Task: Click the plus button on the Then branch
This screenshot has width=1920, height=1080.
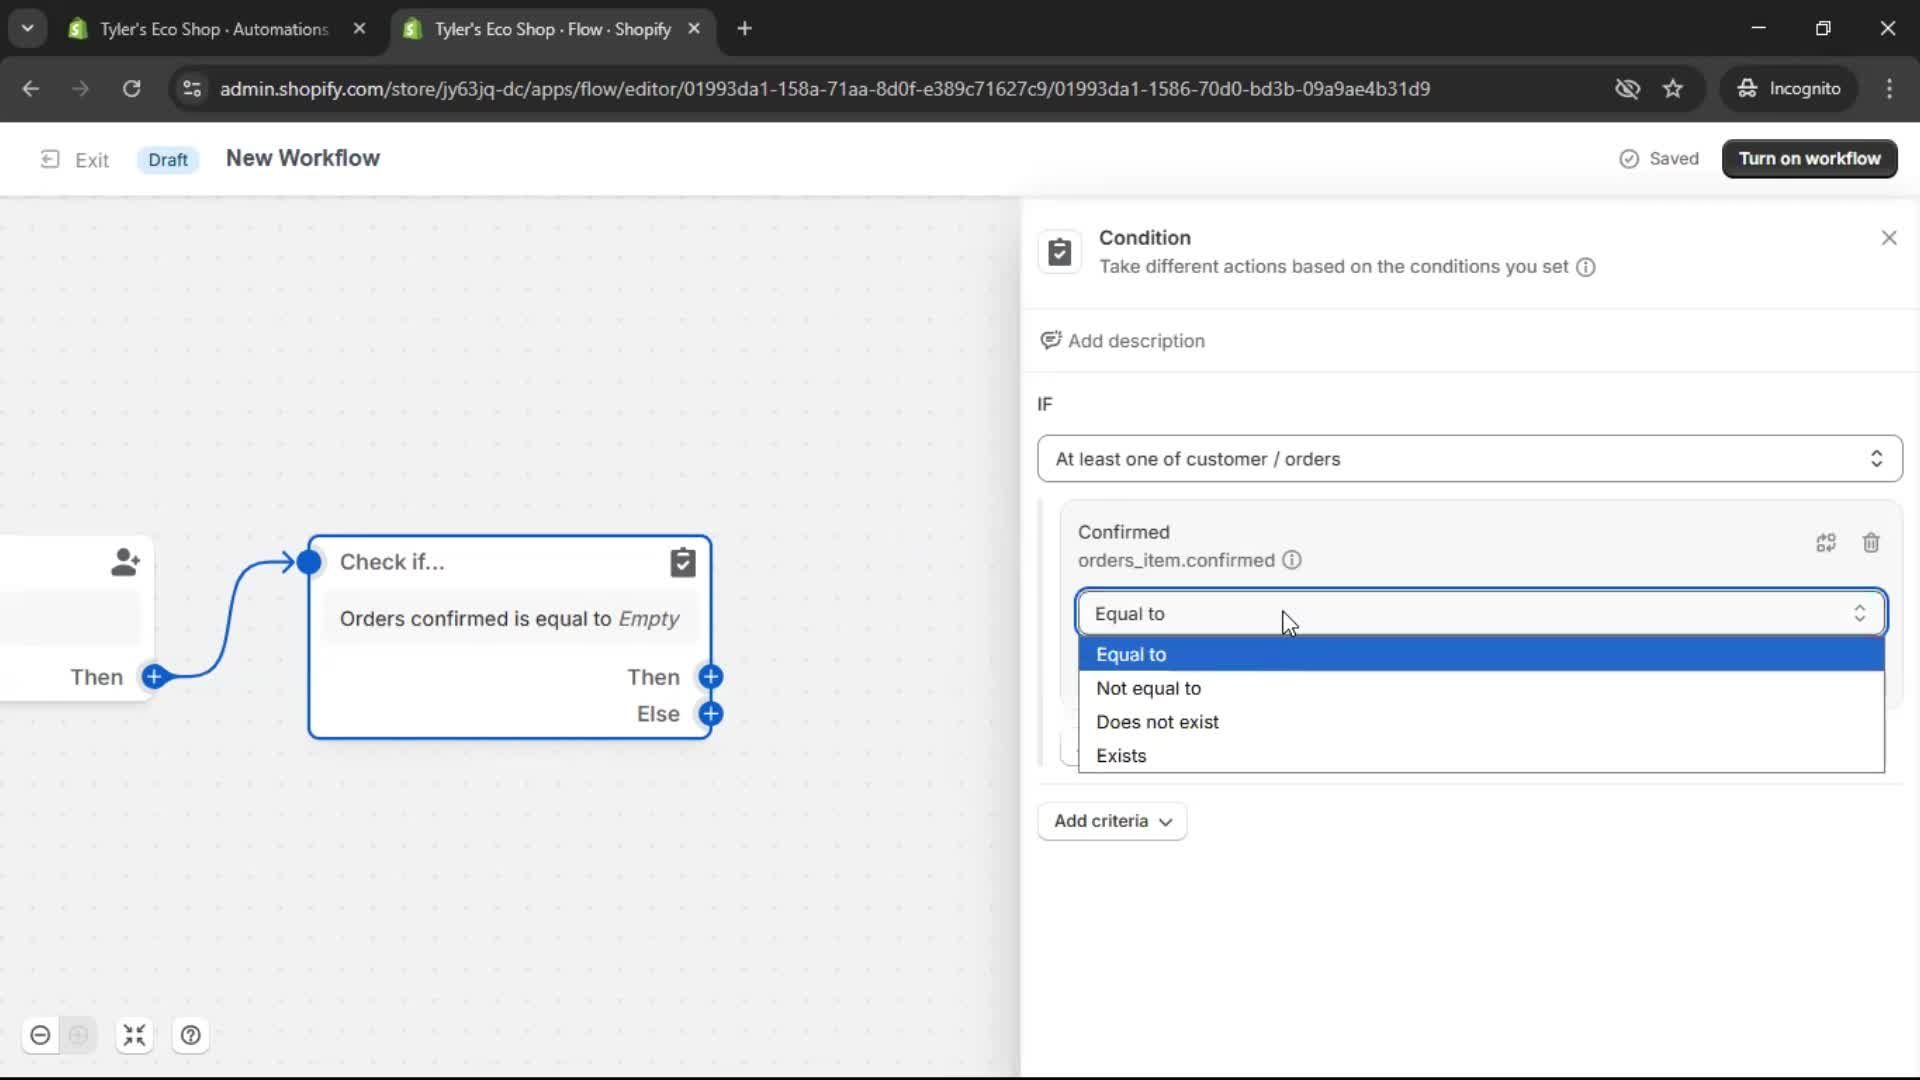Action: click(711, 677)
